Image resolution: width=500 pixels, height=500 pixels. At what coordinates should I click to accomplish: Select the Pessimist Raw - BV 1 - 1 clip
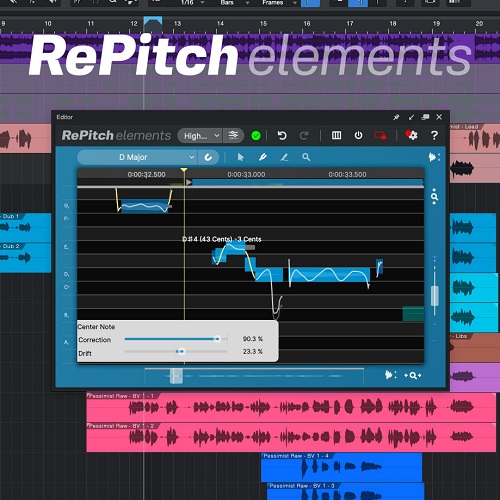click(291, 407)
